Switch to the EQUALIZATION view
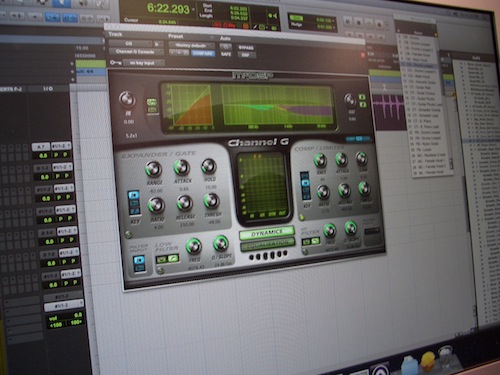 [268, 245]
